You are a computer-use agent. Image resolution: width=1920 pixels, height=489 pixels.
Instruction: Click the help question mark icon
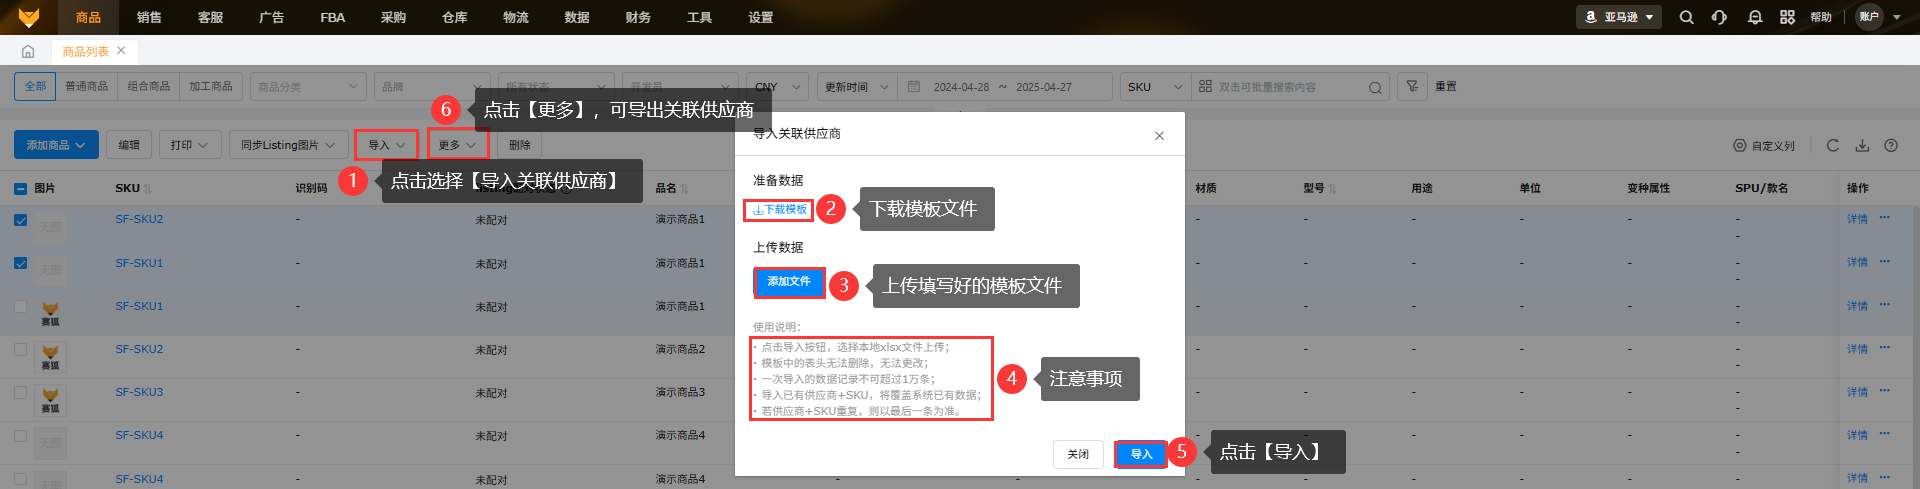(1891, 145)
